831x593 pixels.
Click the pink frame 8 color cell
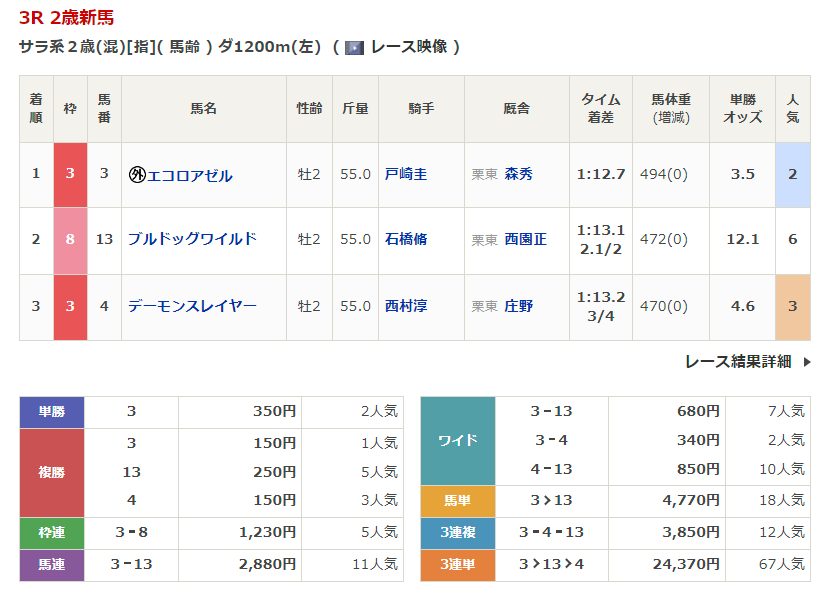click(x=70, y=240)
